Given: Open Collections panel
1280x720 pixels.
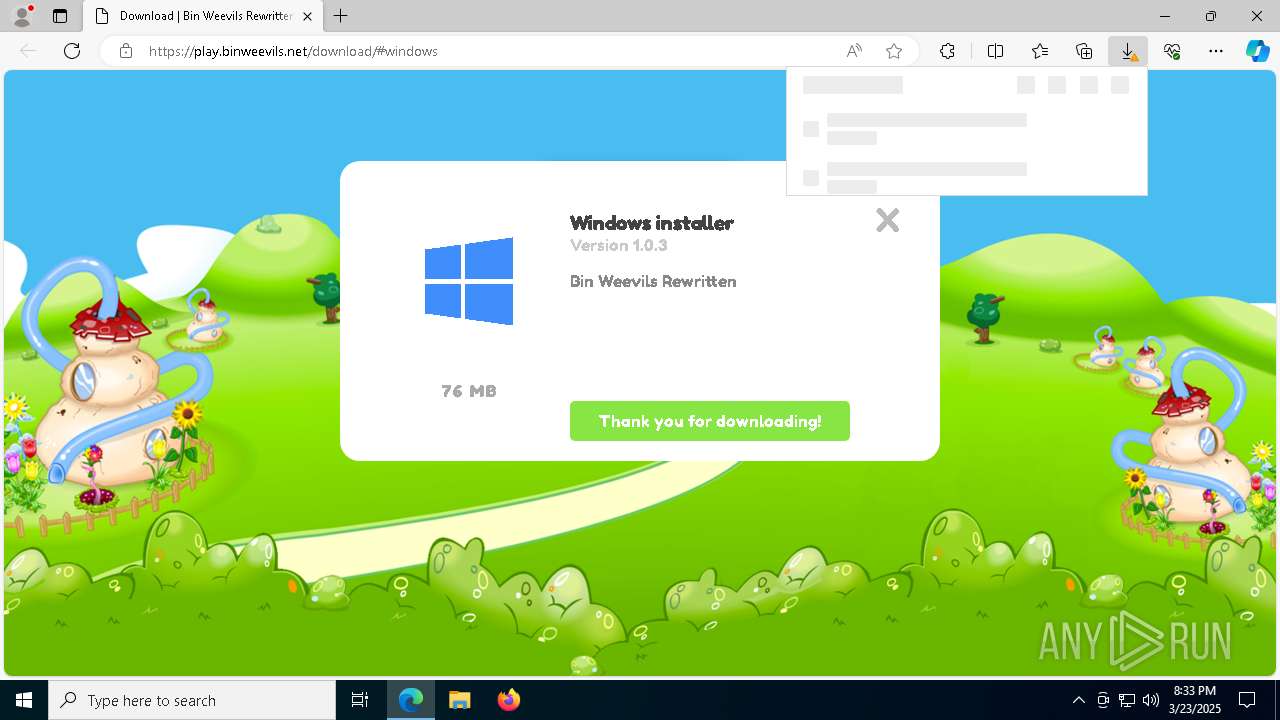Looking at the screenshot, I should tap(1084, 51).
